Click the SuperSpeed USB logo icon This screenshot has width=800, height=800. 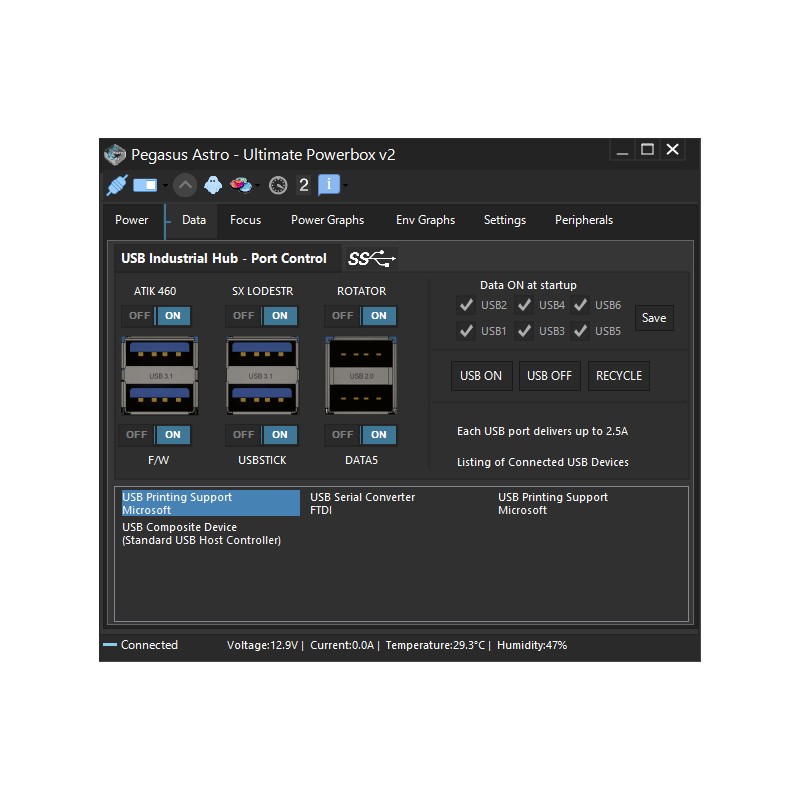[x=372, y=259]
